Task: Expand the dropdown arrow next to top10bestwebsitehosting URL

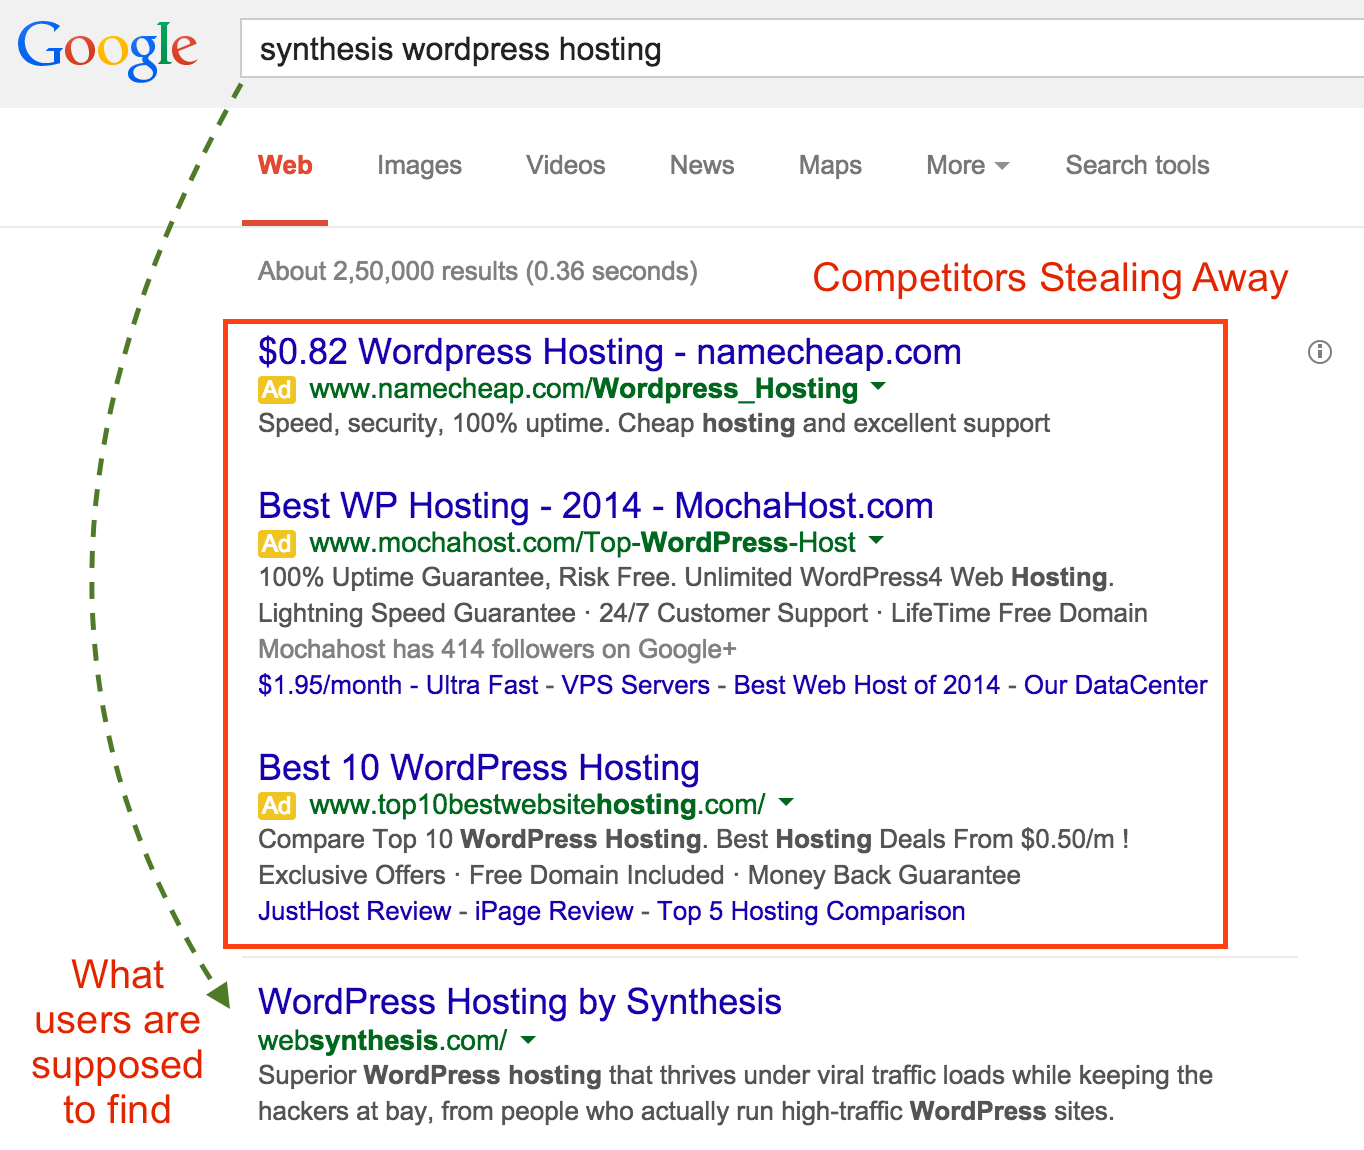Action: [x=786, y=803]
